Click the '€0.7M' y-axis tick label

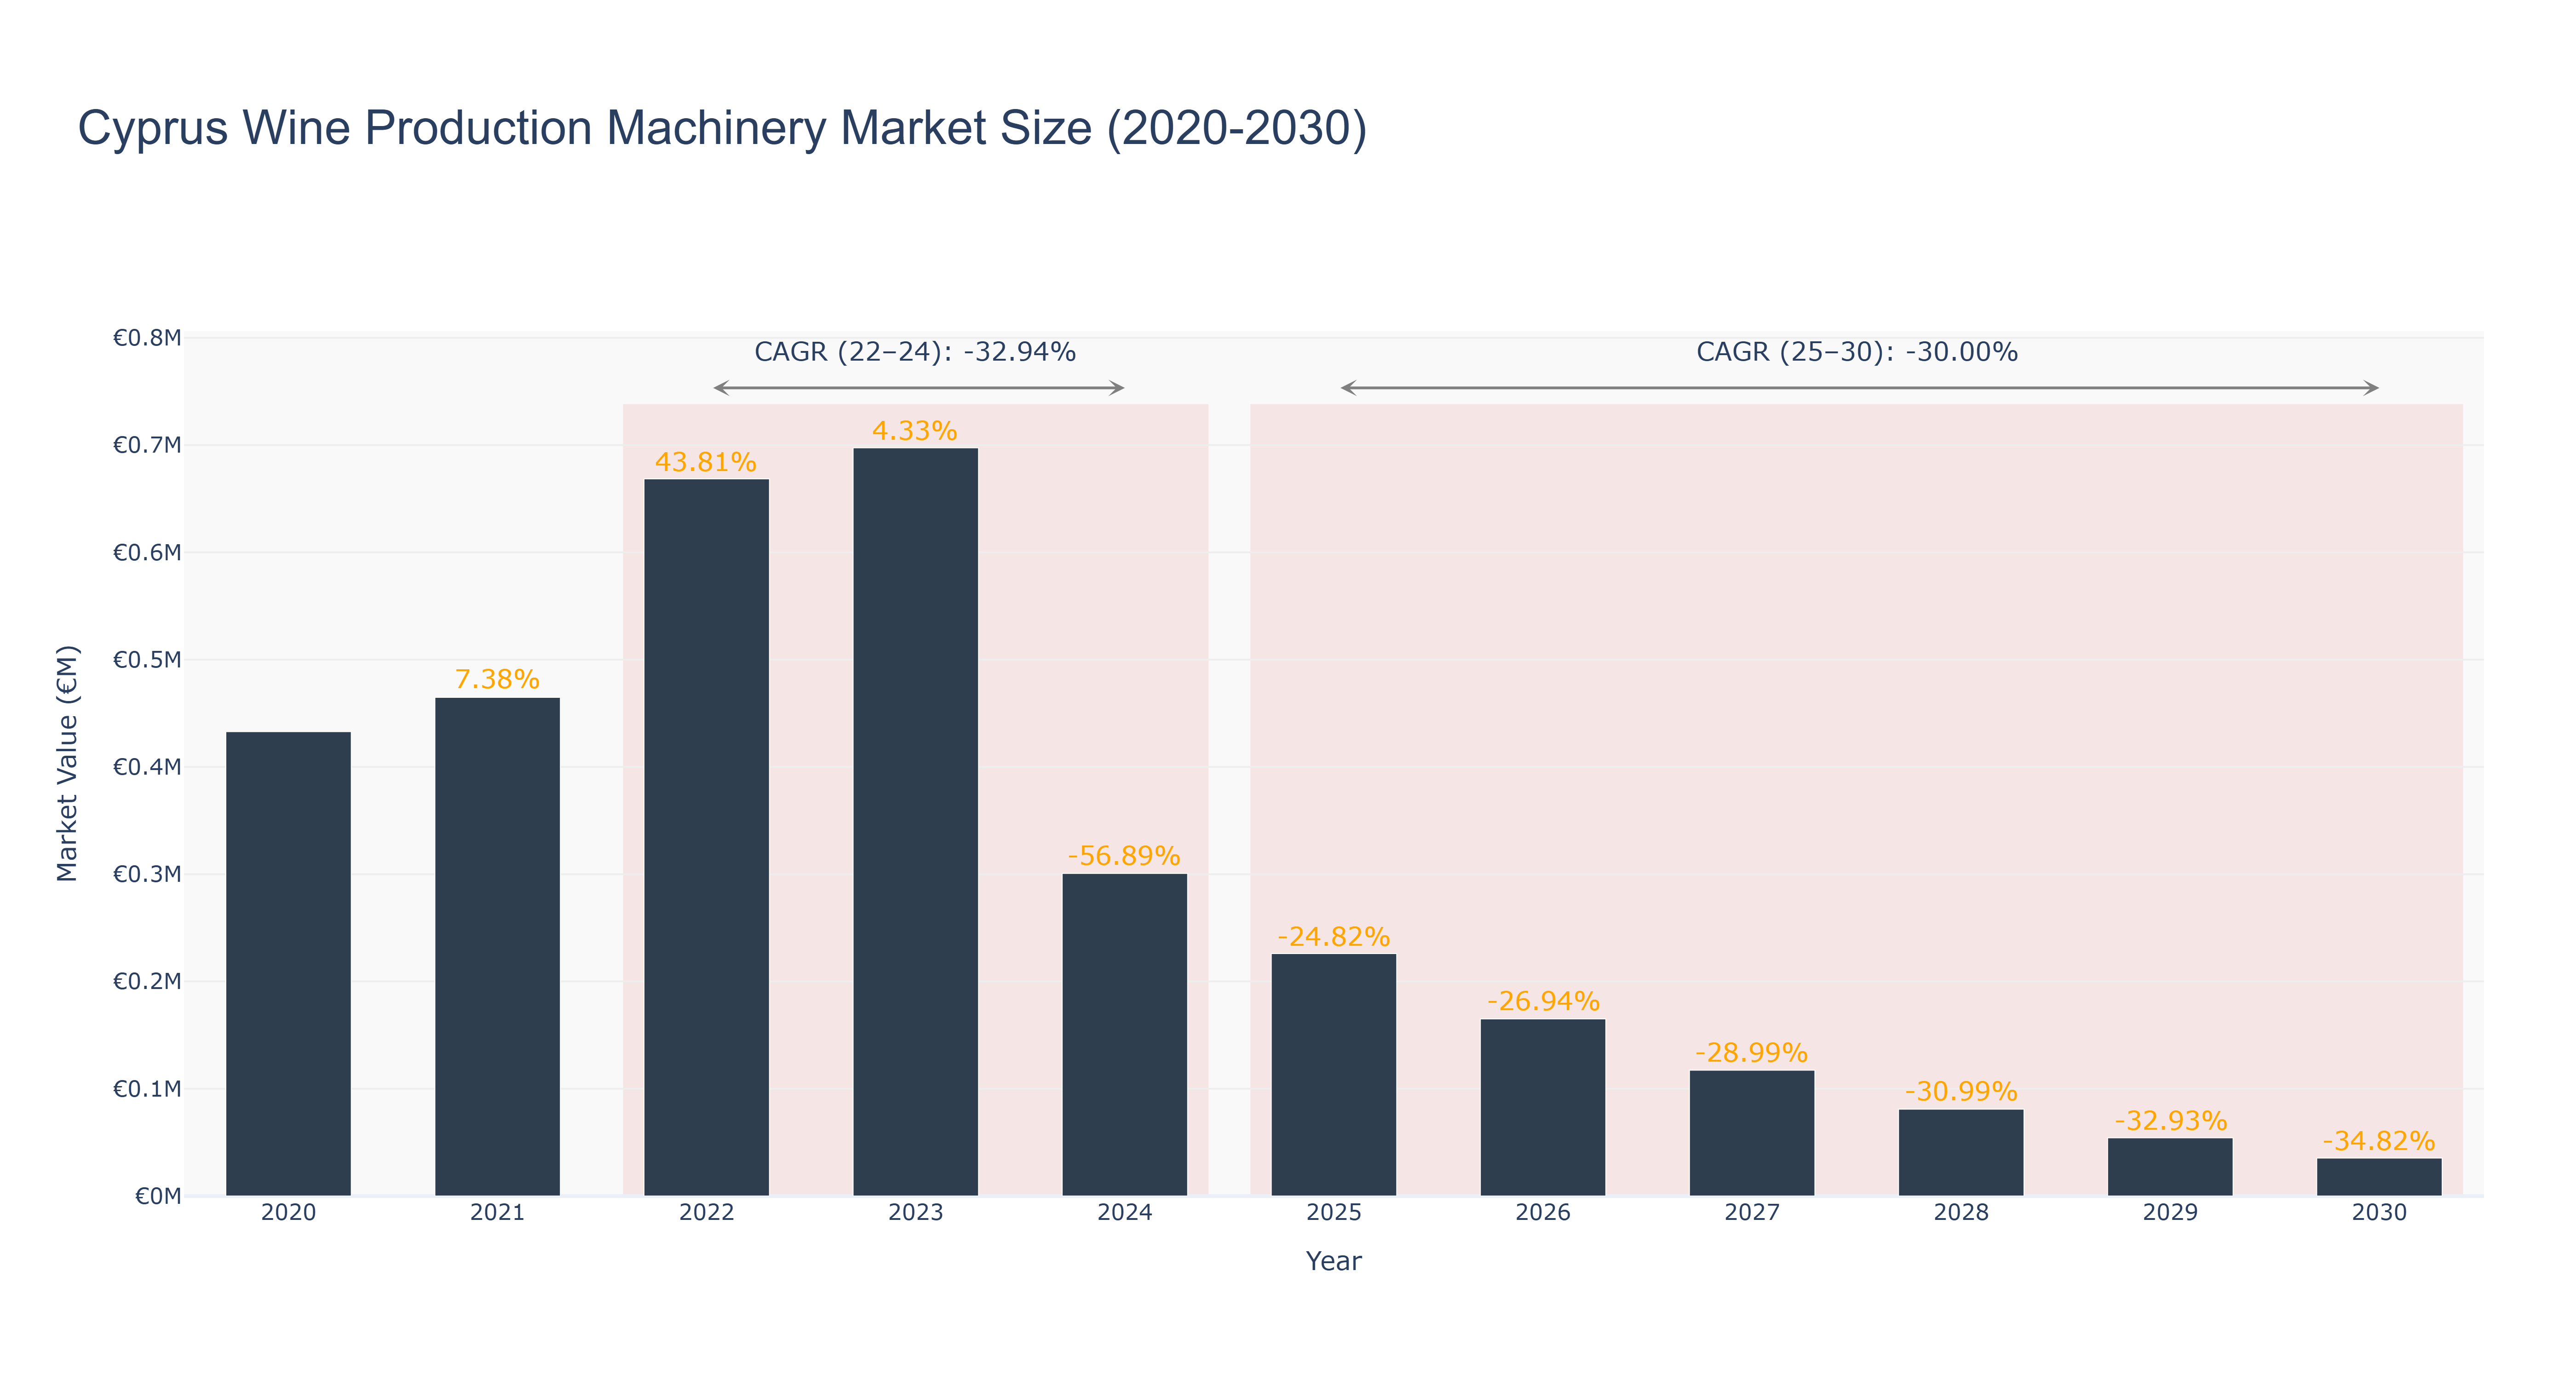(147, 445)
